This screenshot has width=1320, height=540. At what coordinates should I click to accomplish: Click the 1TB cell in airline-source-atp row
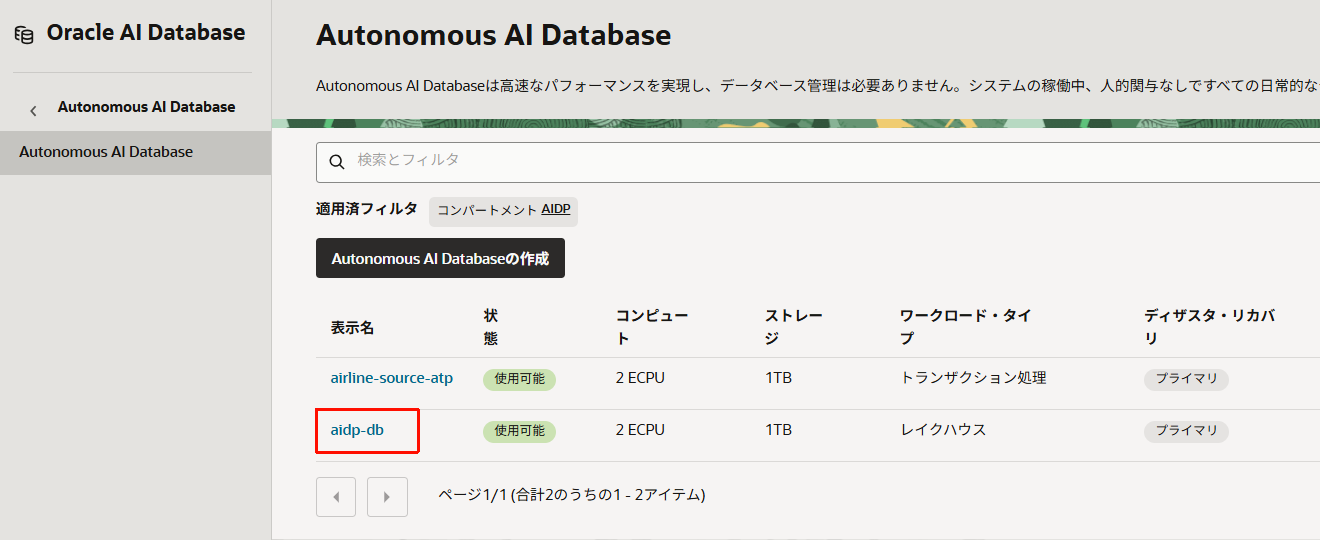pyautogui.click(x=778, y=378)
